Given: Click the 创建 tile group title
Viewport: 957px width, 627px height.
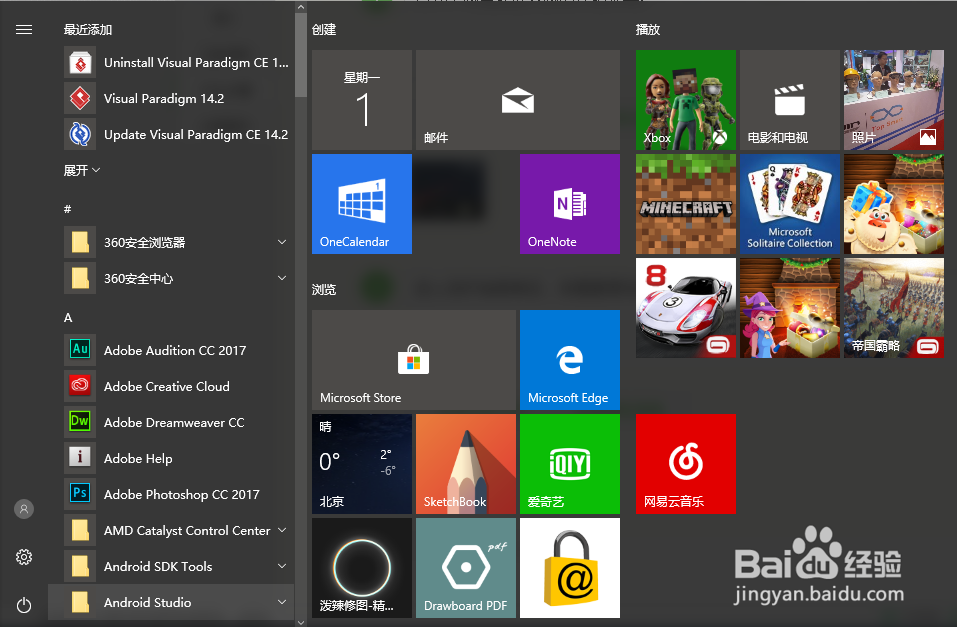Looking at the screenshot, I should (x=324, y=29).
